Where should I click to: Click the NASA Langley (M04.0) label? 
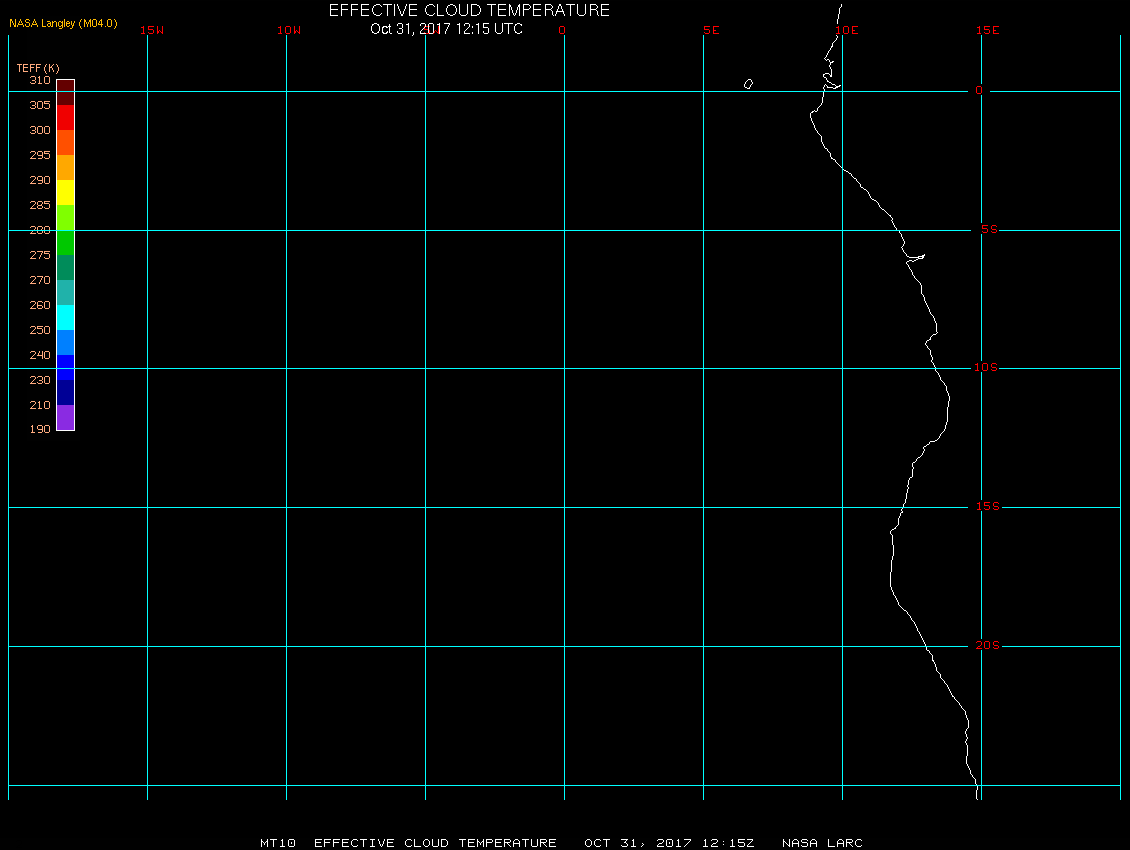63,23
